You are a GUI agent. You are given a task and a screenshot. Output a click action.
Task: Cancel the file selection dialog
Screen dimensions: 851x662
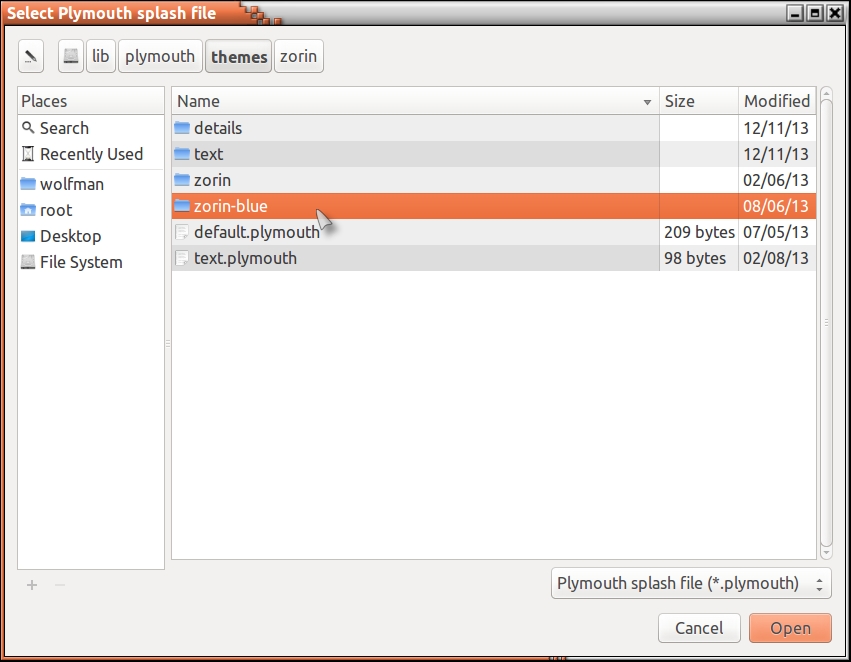699,628
